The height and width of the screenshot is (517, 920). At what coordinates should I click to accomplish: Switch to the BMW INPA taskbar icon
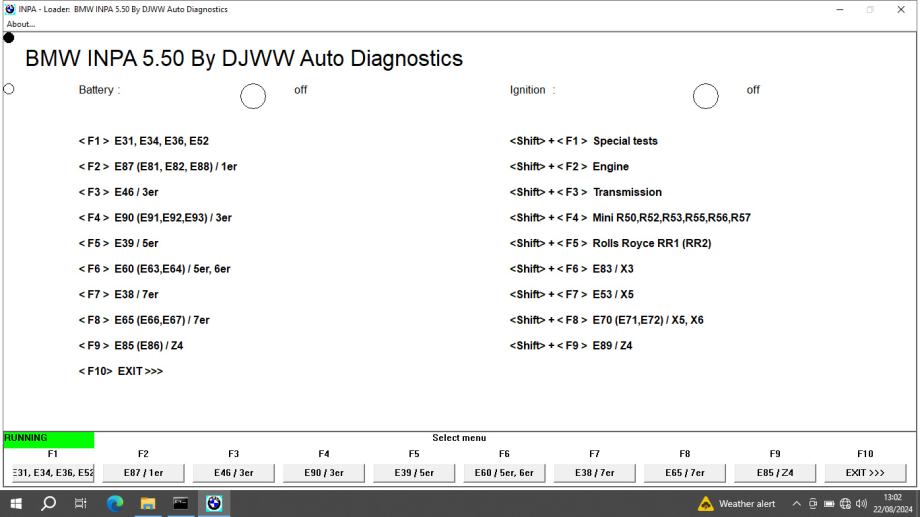[214, 504]
